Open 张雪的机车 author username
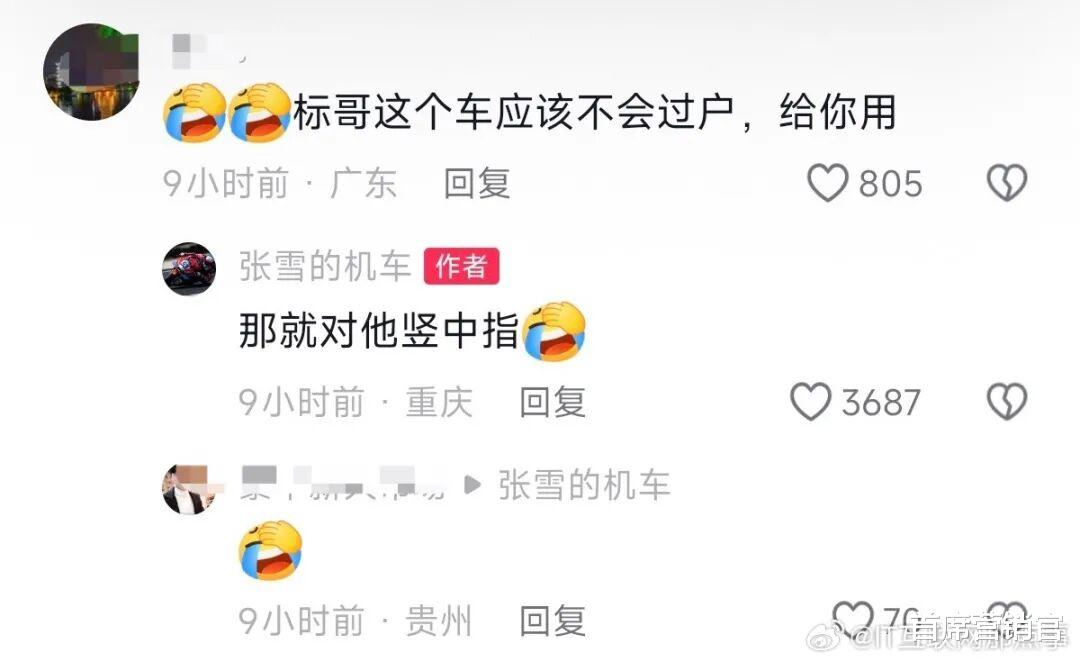The width and height of the screenshot is (1080, 662). pyautogui.click(x=324, y=266)
